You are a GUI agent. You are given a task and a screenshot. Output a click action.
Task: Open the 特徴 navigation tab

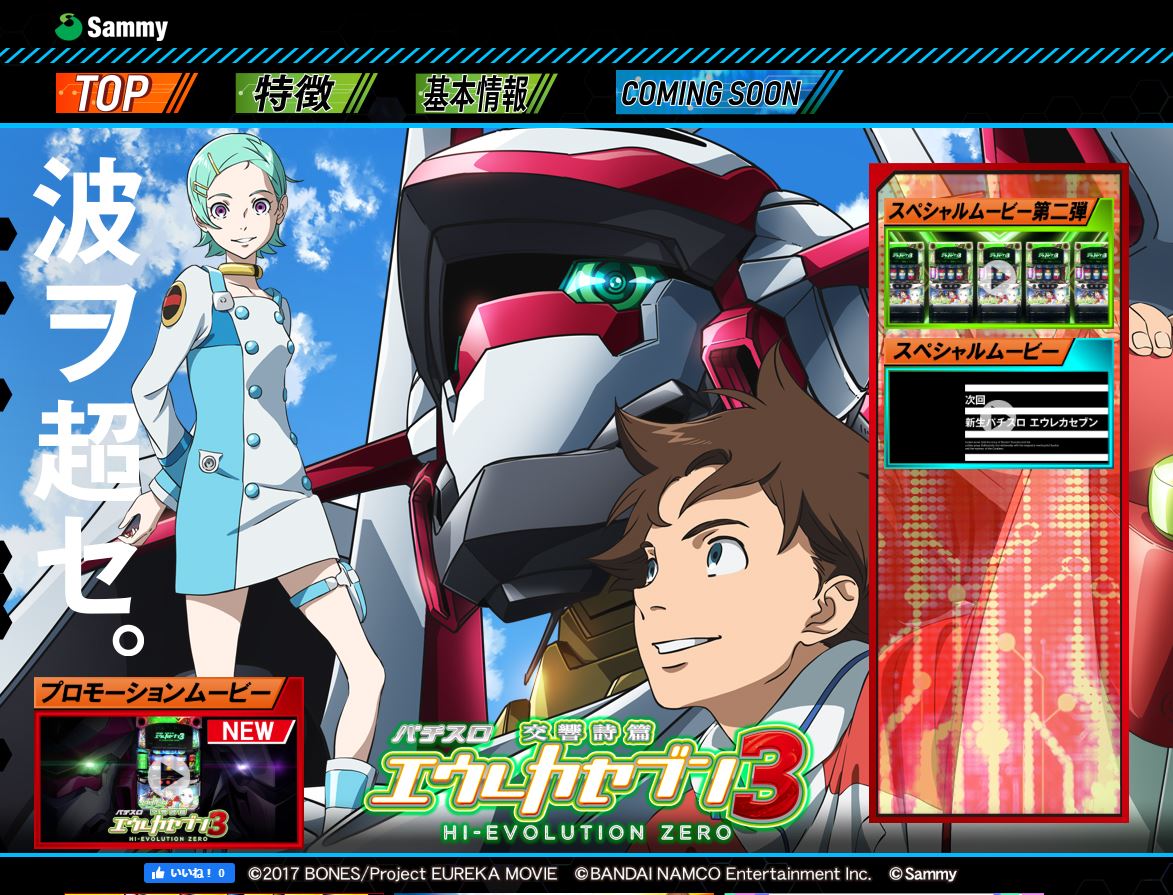coord(305,93)
